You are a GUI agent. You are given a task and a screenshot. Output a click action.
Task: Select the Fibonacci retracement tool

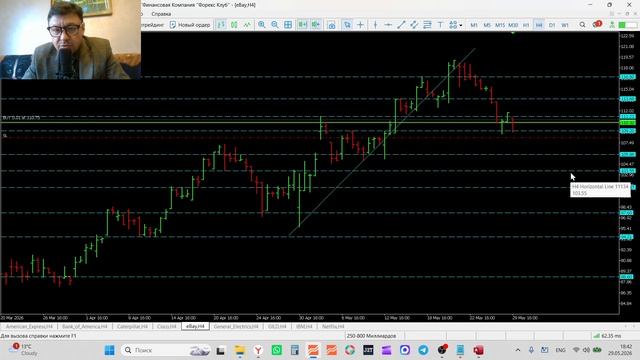tap(427, 25)
